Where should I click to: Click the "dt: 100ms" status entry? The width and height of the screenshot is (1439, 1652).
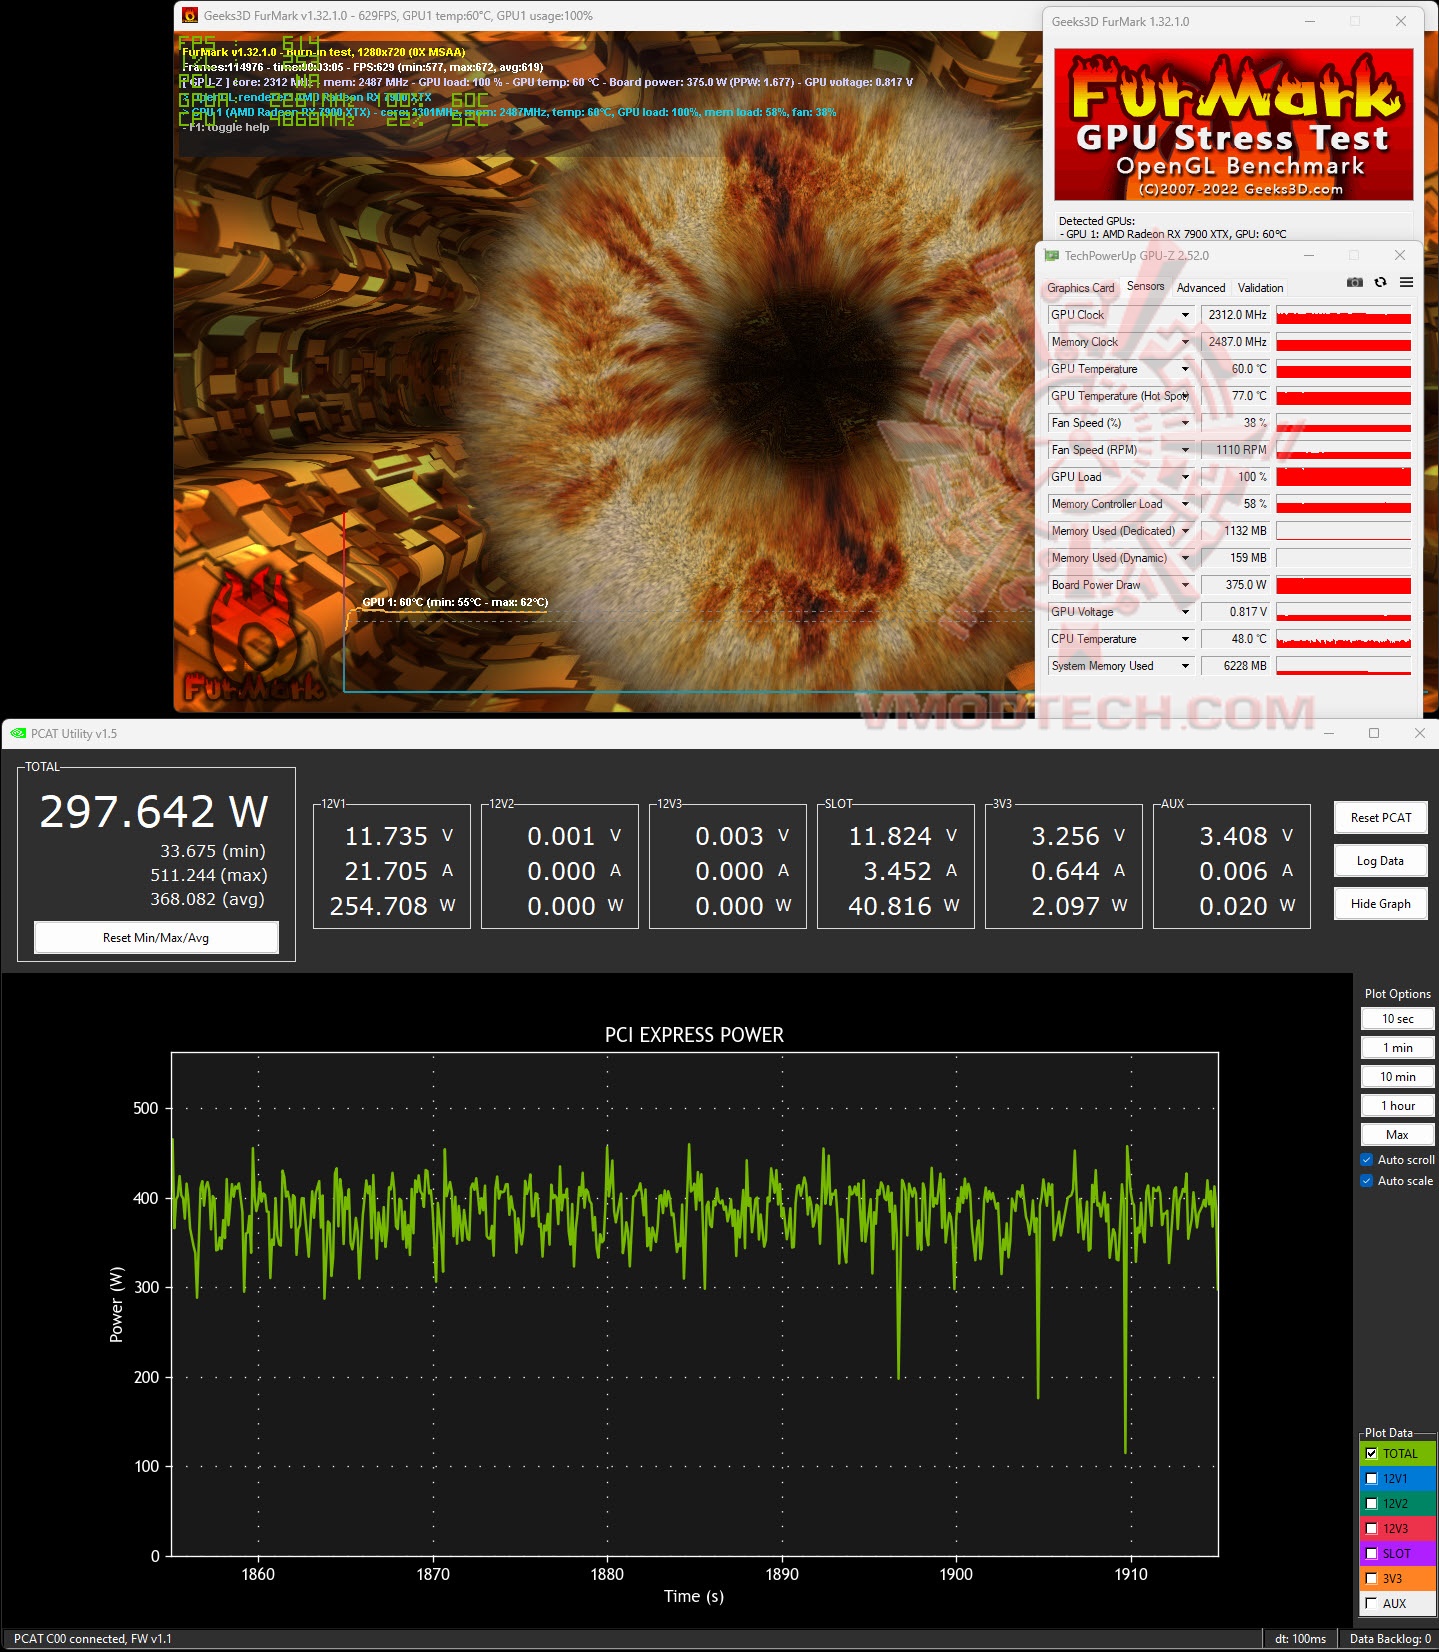click(1300, 1639)
